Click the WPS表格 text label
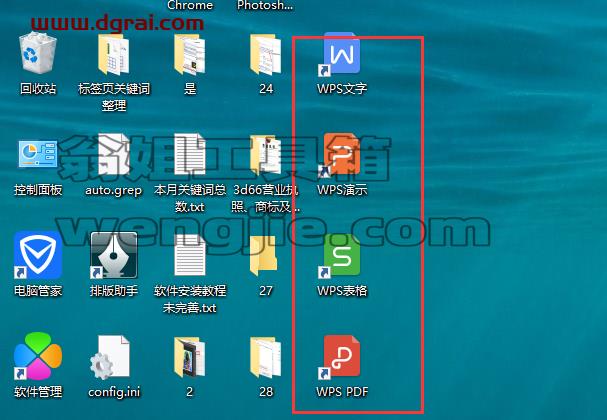The image size is (607, 420). click(342, 290)
